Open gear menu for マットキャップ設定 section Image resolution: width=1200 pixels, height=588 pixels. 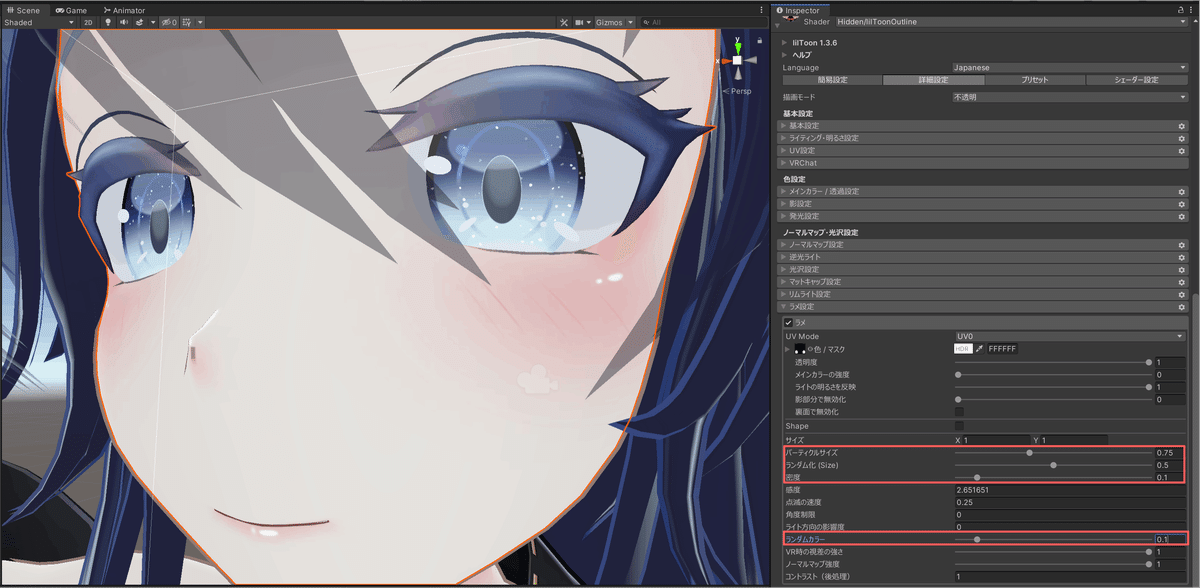1181,282
